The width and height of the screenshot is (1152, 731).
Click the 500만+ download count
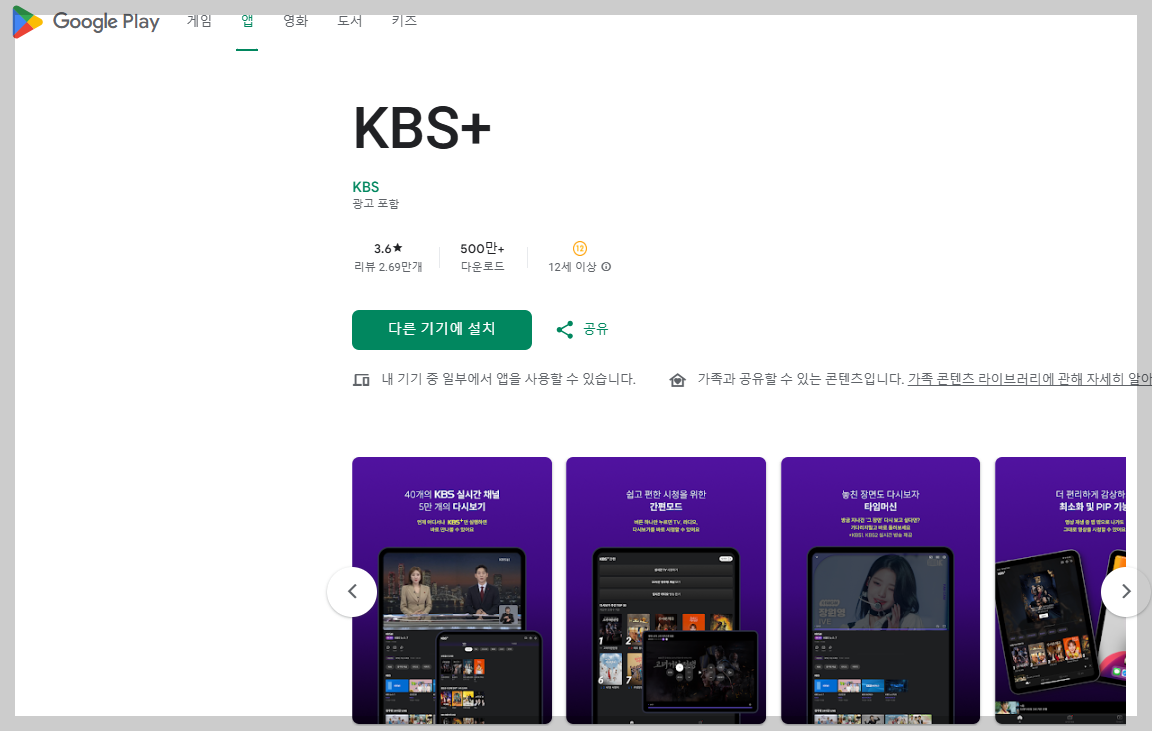482,248
